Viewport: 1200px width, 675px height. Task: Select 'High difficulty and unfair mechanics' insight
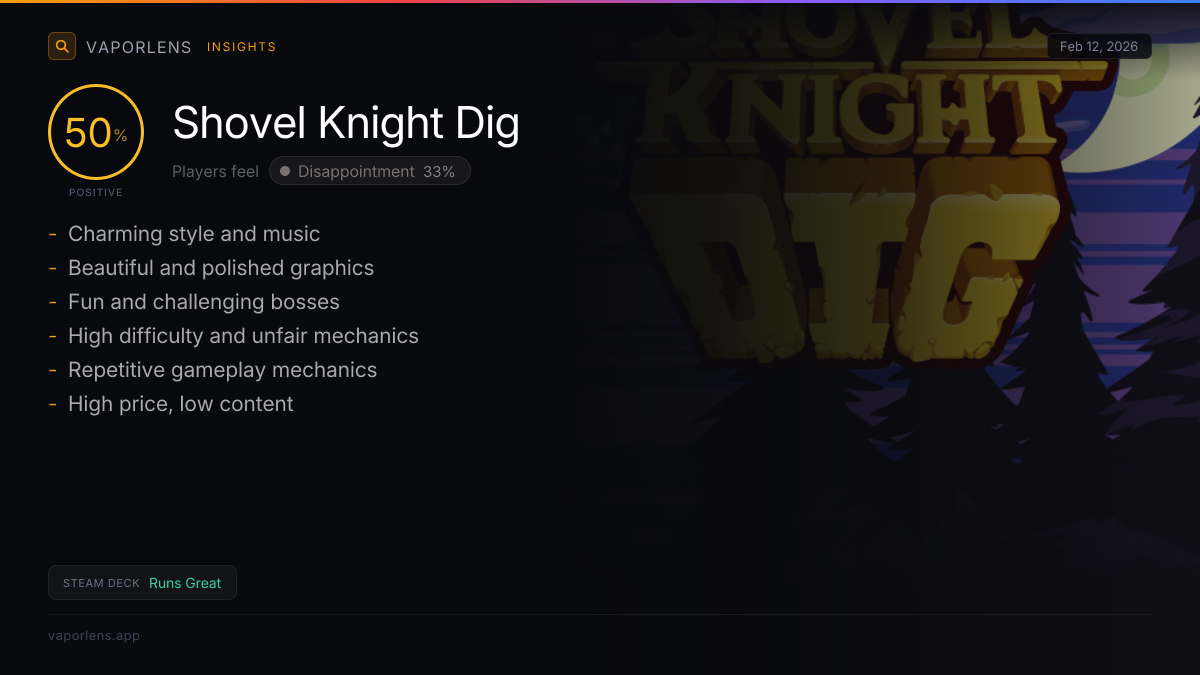[243, 336]
